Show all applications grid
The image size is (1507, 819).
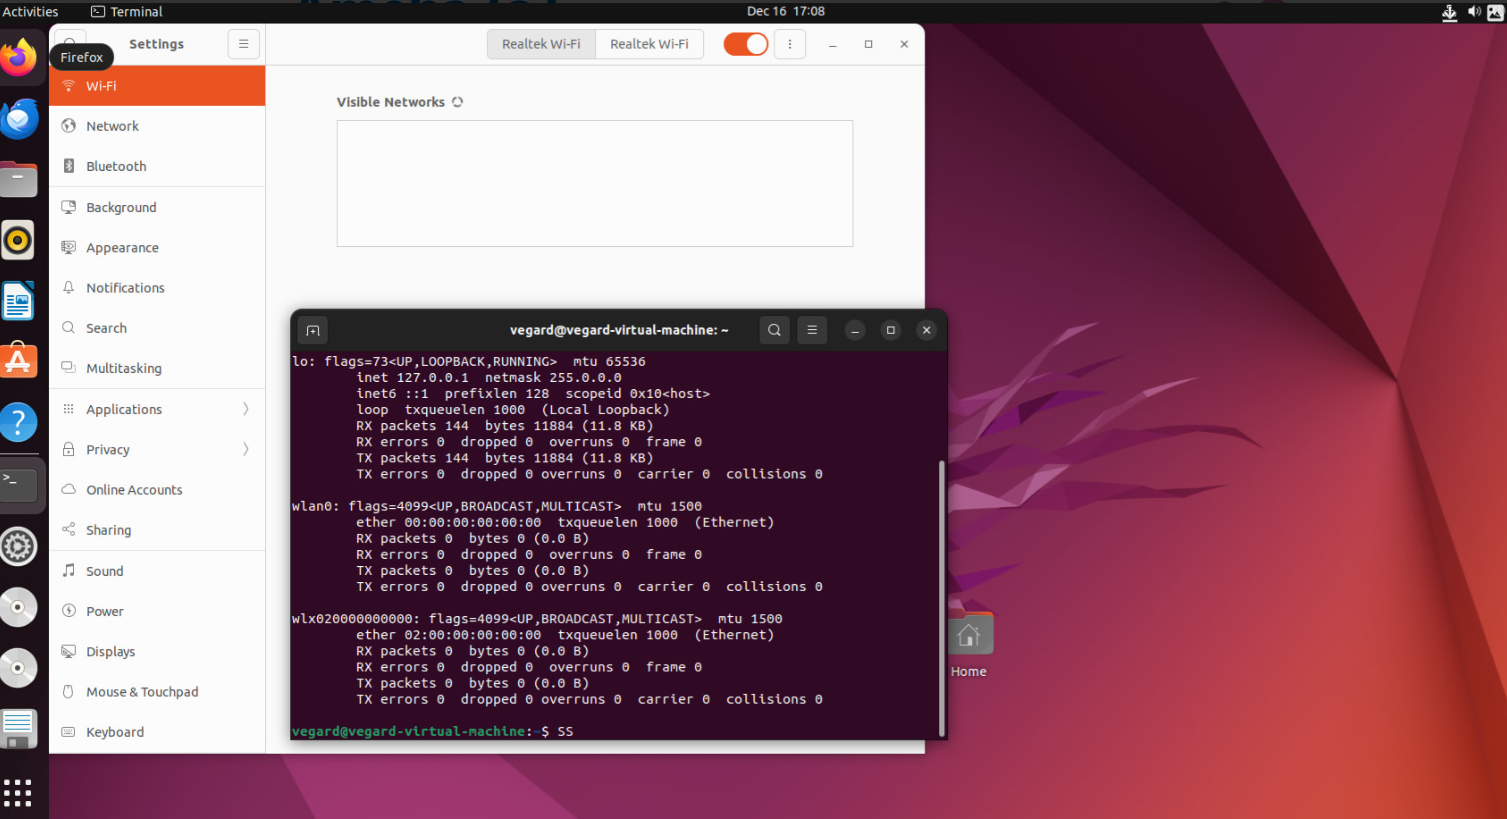click(x=18, y=792)
